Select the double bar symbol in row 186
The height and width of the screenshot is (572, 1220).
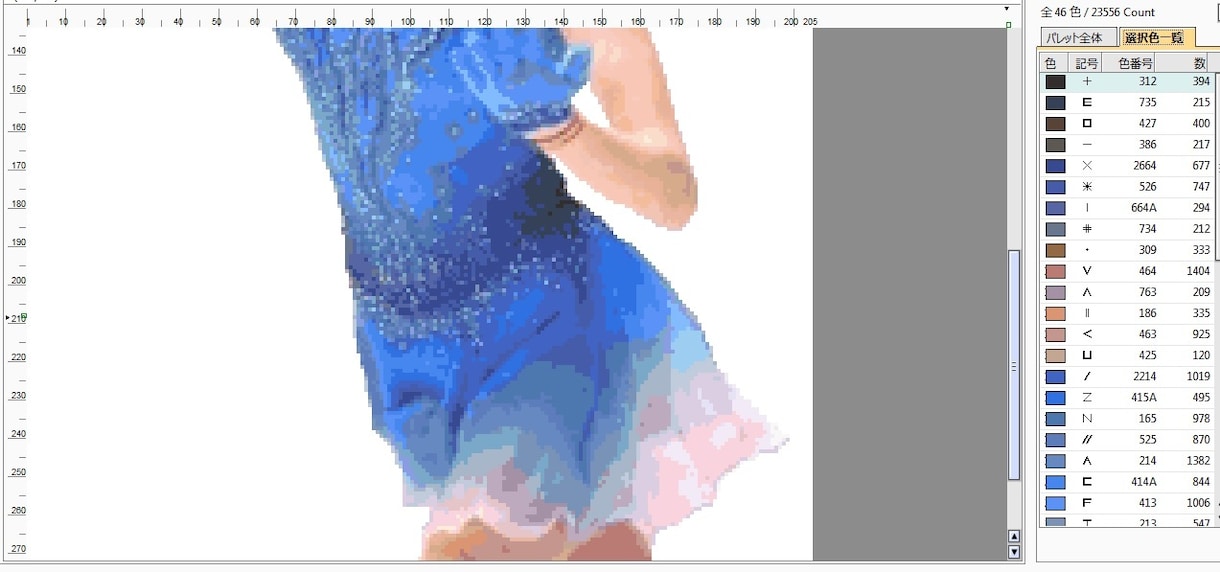[x=1087, y=314]
